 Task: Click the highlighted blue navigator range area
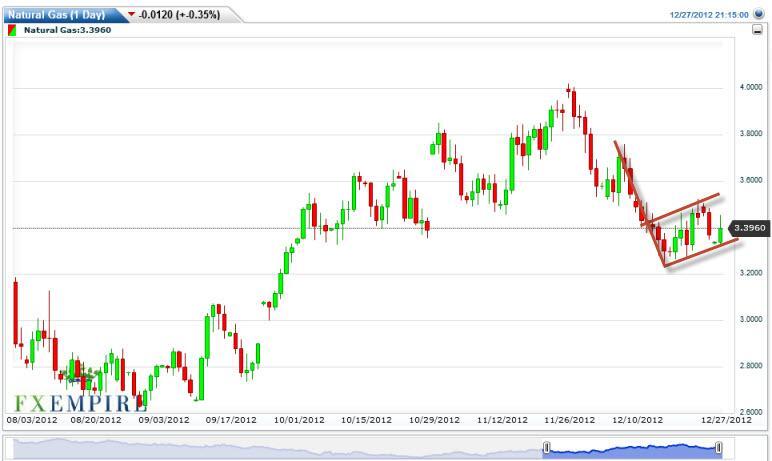pos(632,449)
